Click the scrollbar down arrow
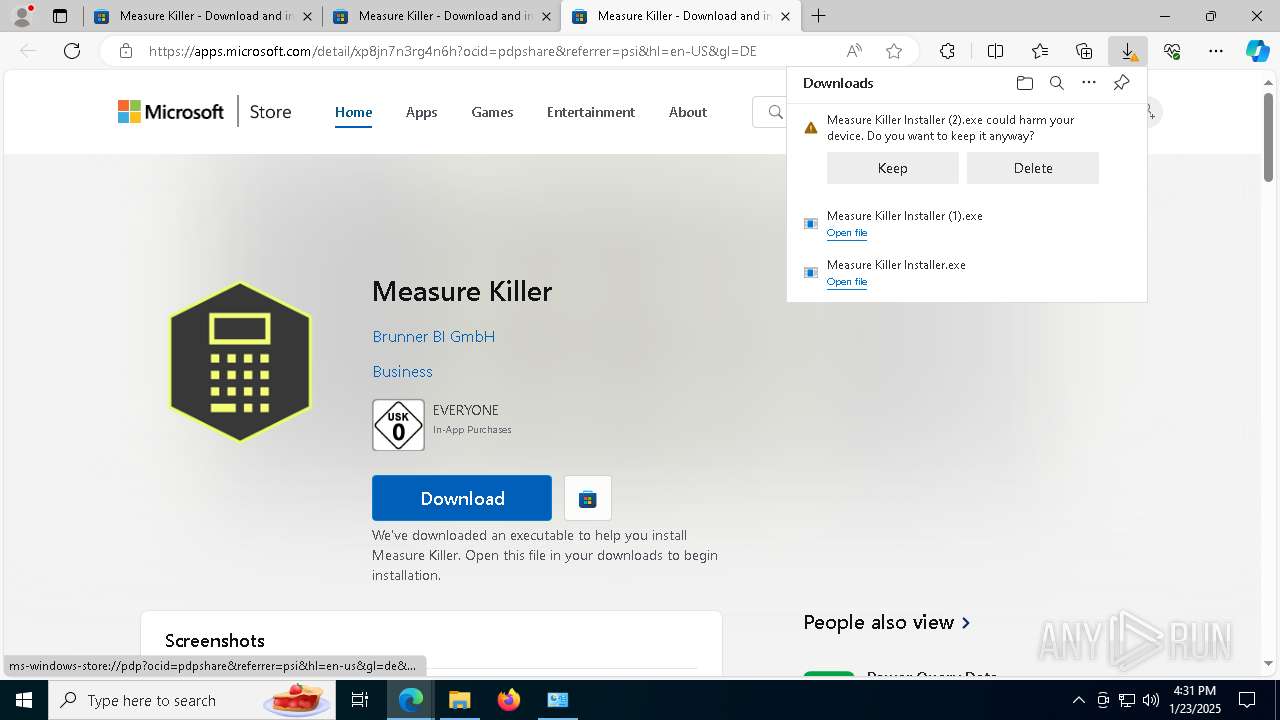This screenshot has width=1280, height=720. click(1270, 662)
